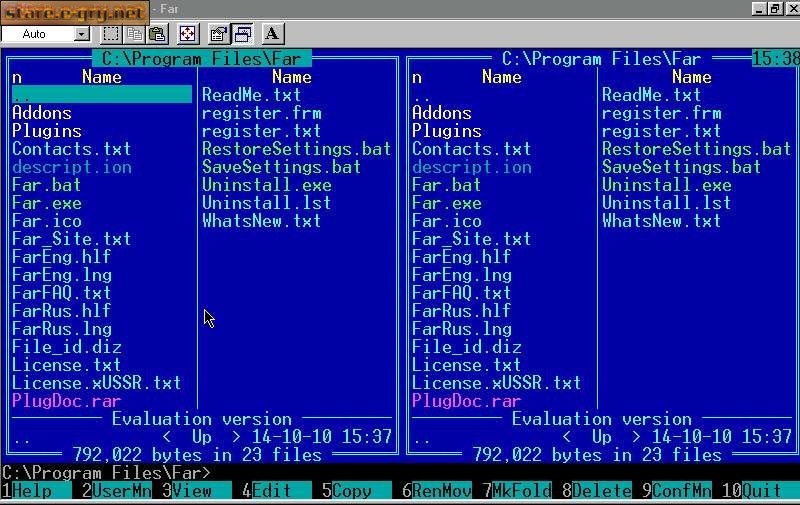Select FarEng.lng in the right panel
Viewport: 800px width, 505px height.
pyautogui.click(x=461, y=275)
